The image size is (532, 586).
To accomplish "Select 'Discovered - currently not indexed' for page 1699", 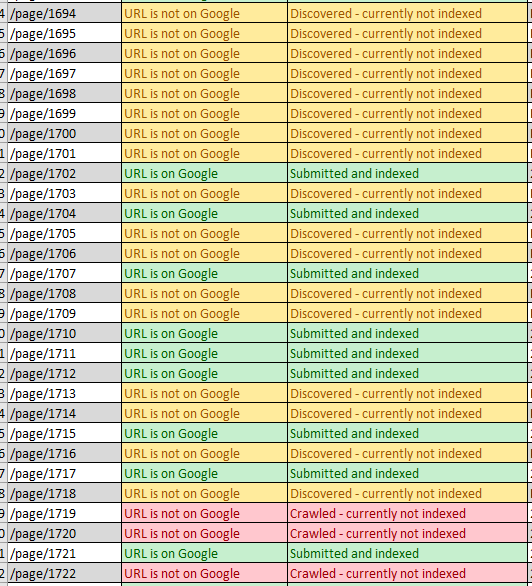I will click(386, 114).
